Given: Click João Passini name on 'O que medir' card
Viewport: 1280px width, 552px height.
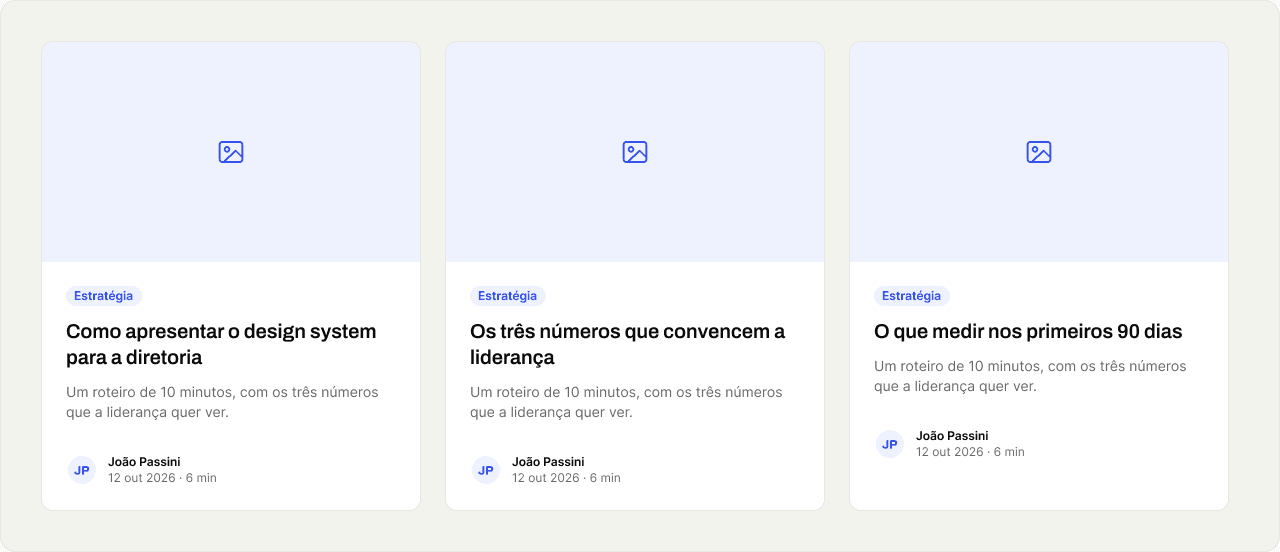Looking at the screenshot, I should (952, 436).
